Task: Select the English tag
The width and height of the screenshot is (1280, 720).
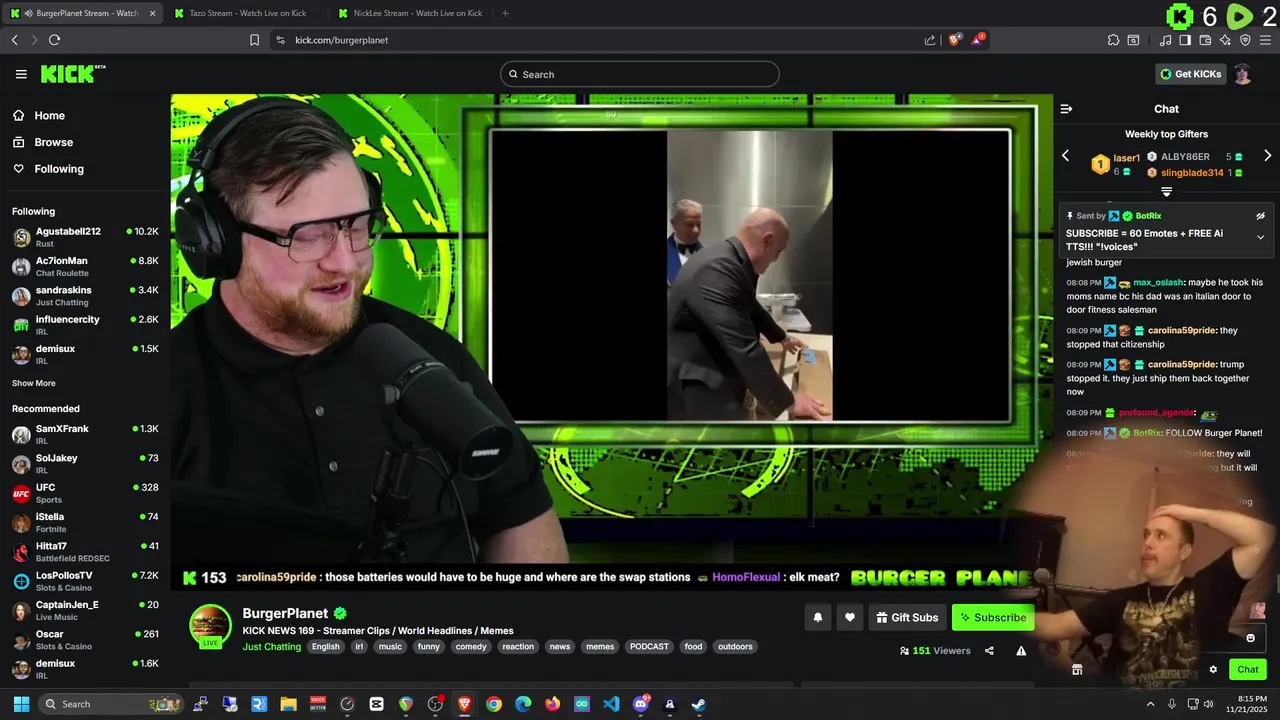Action: 326,647
